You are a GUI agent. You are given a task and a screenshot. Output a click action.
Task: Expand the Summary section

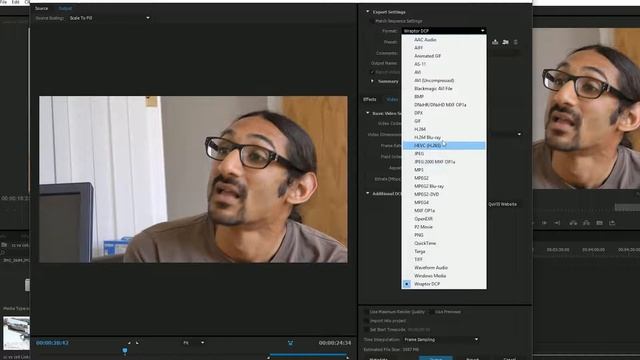[x=372, y=81]
